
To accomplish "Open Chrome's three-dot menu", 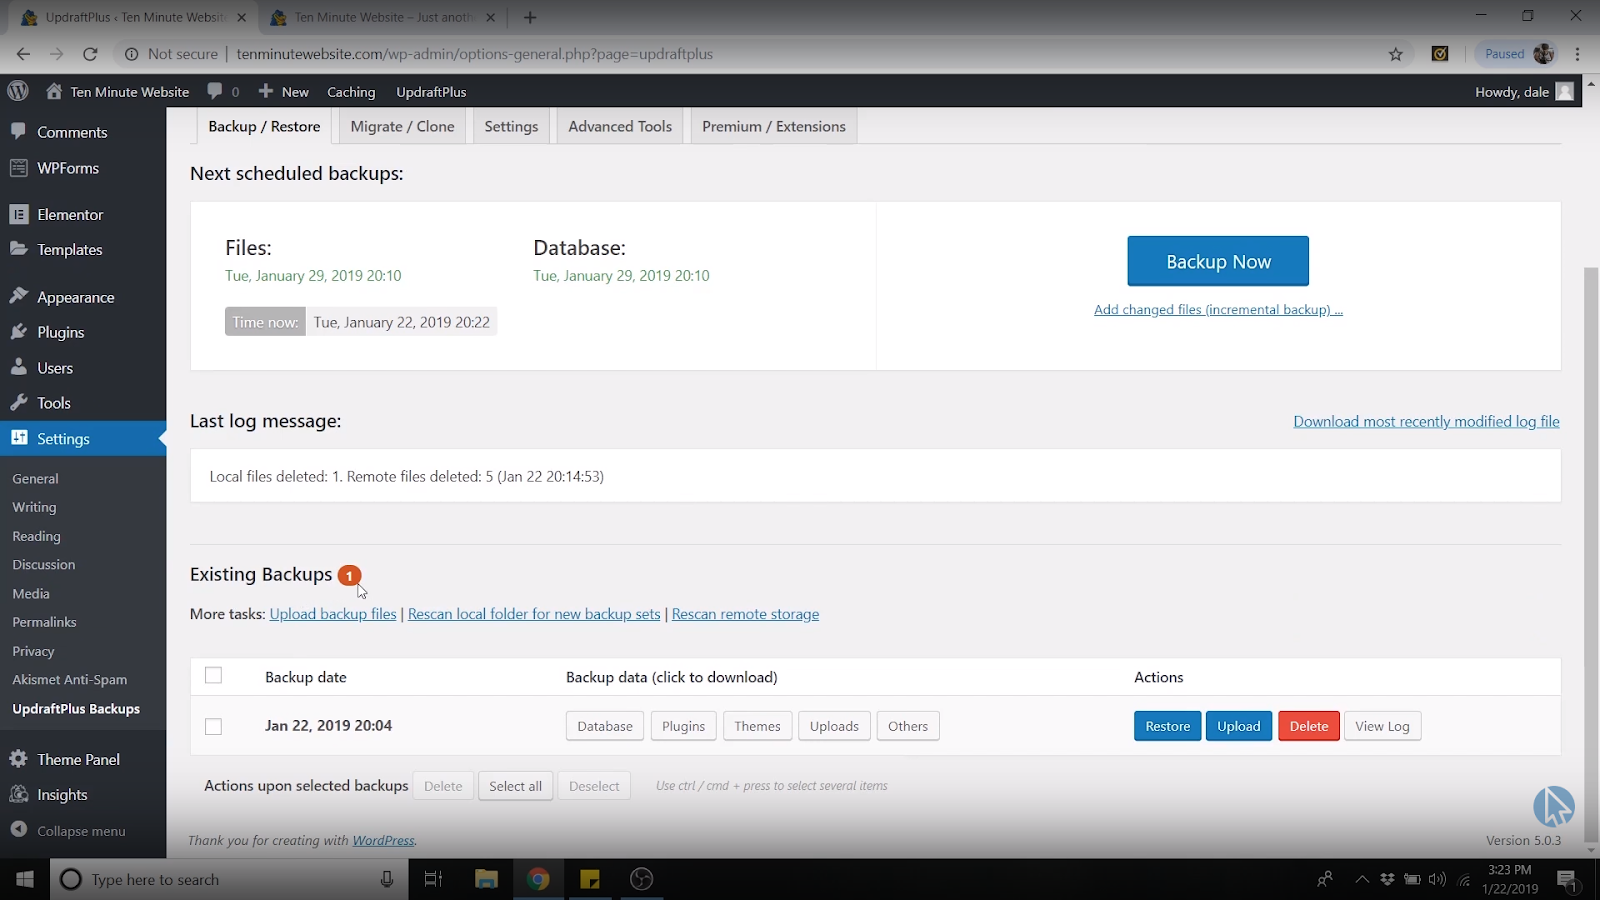I will [x=1578, y=54].
